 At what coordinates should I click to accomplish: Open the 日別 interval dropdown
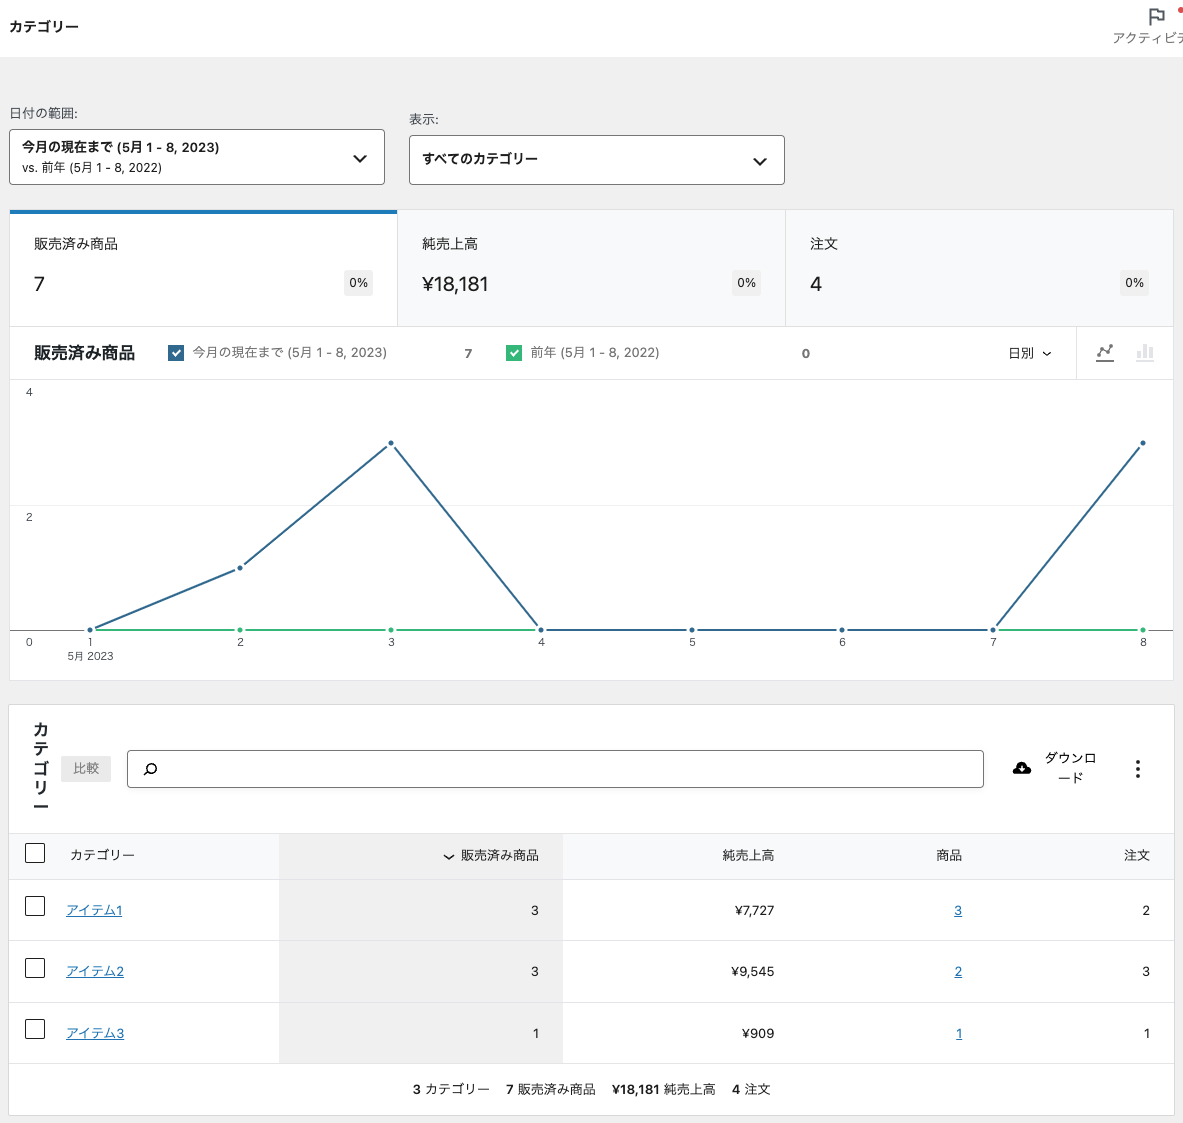[x=1029, y=353]
